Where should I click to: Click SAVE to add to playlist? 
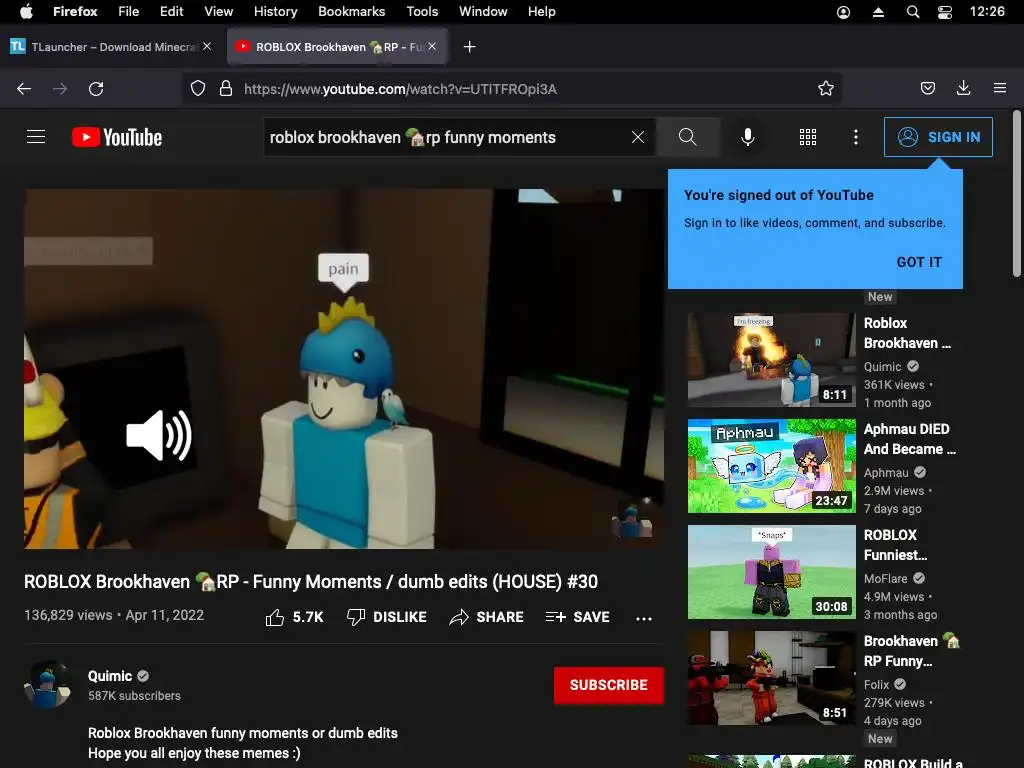tap(577, 617)
